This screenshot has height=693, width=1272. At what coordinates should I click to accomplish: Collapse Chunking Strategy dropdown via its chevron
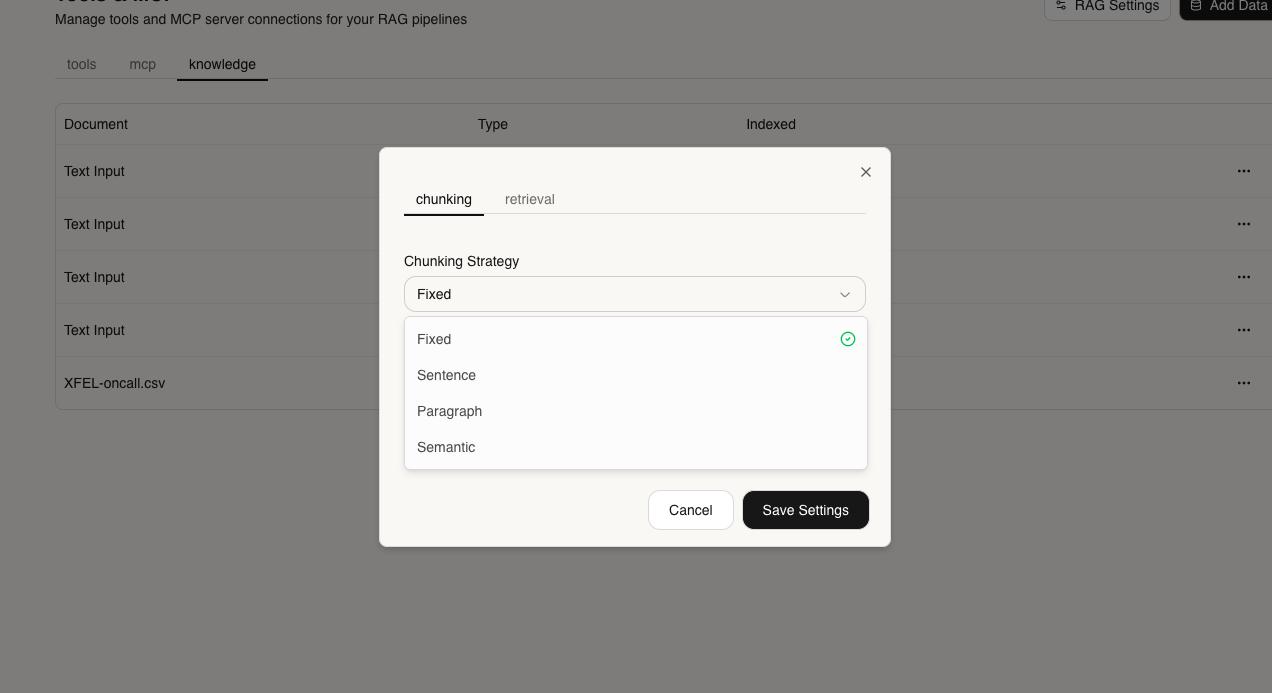[x=845, y=294]
